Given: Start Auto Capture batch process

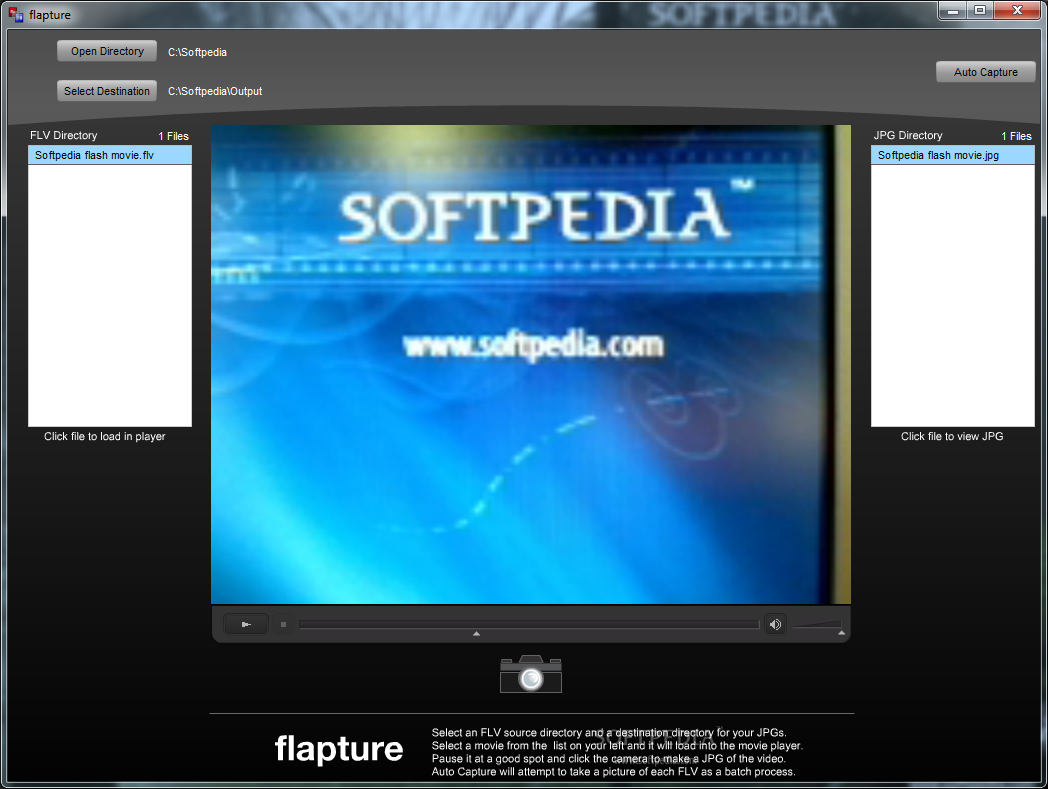Looking at the screenshot, I should [985, 72].
